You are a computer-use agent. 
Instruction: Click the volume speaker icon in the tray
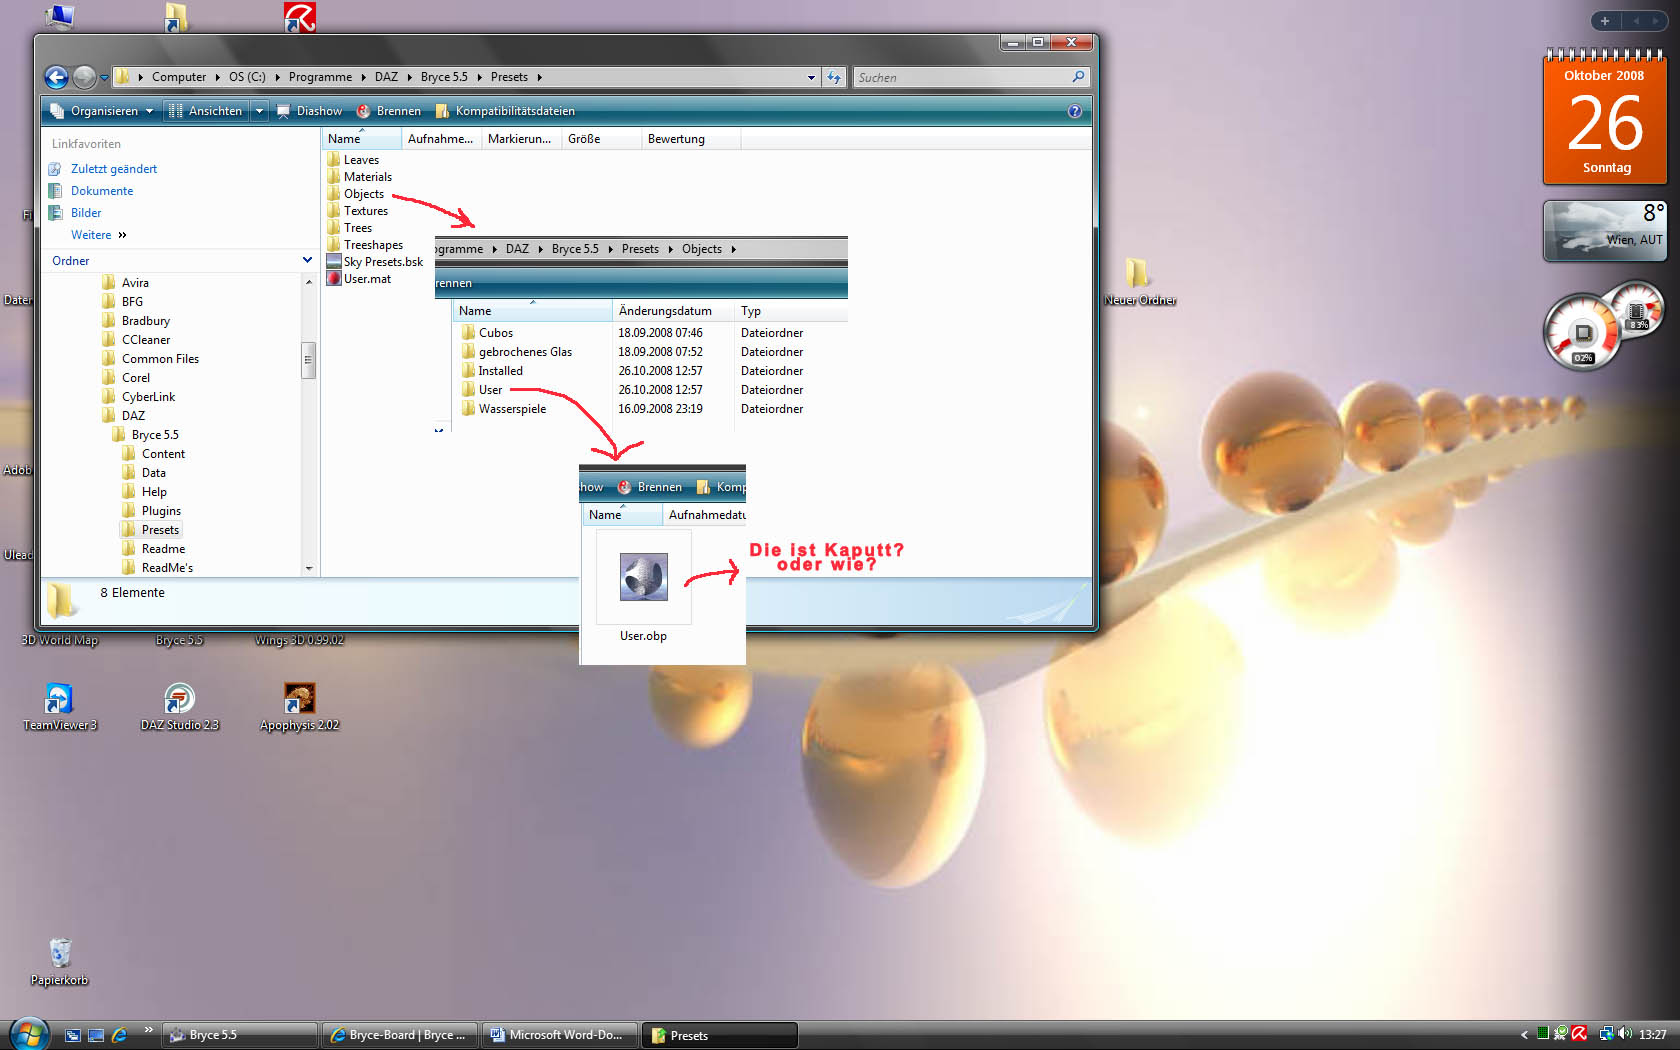tap(1625, 1034)
